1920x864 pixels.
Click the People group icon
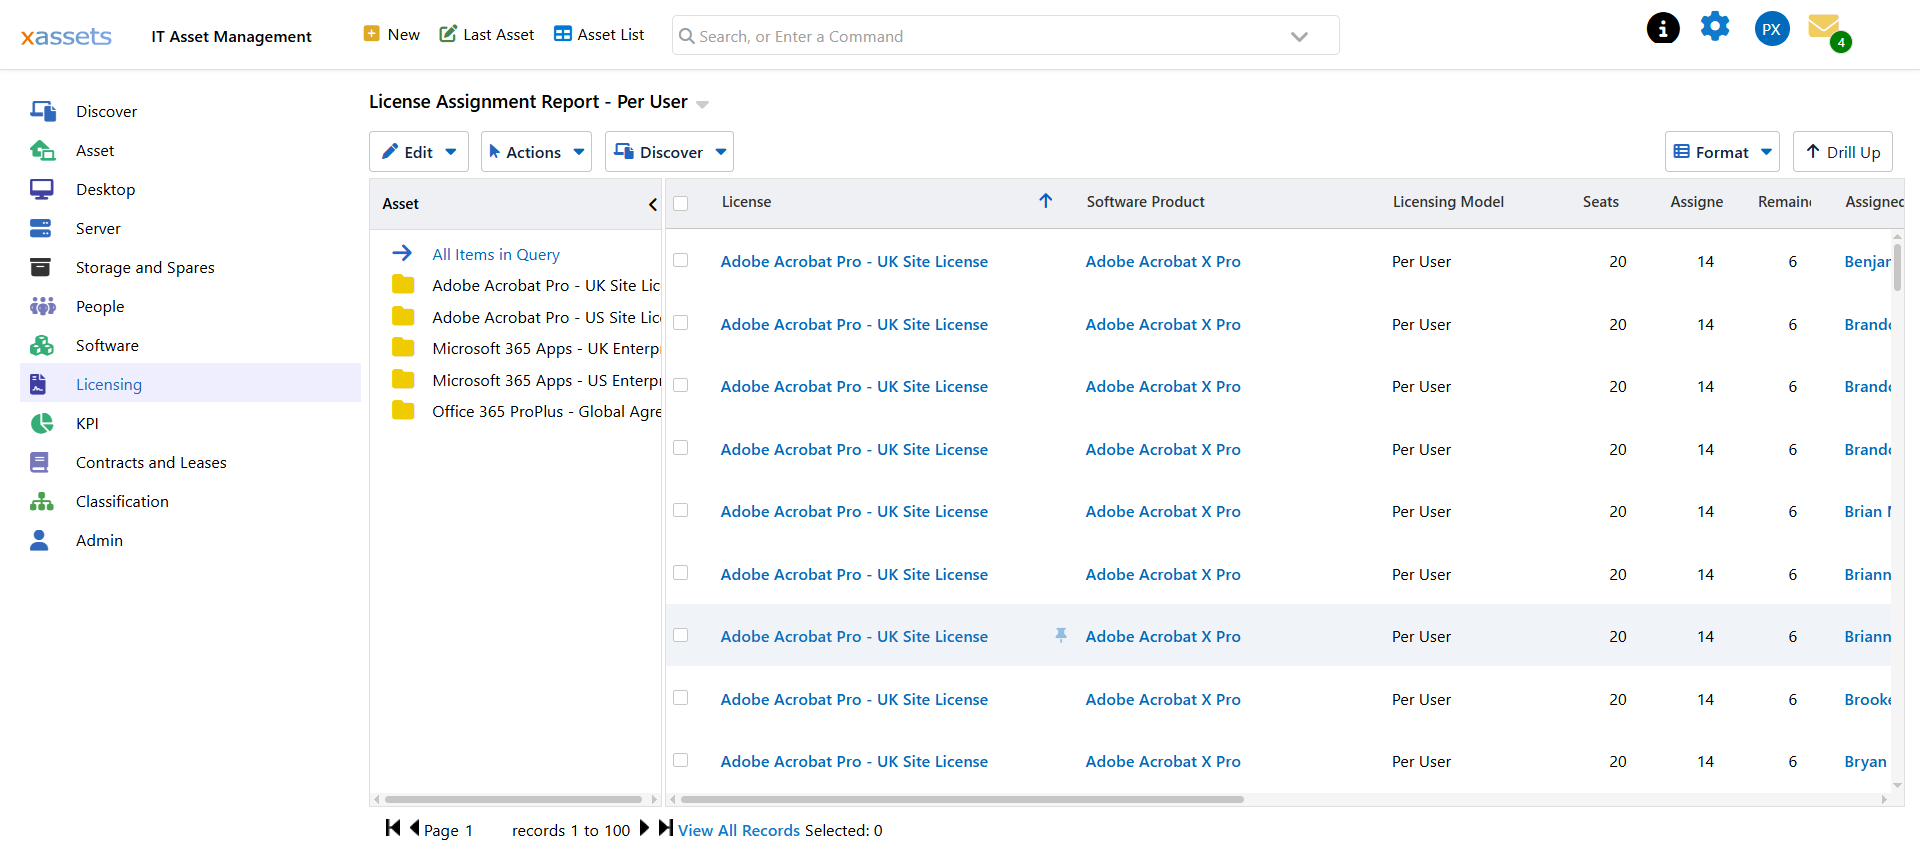[42, 306]
